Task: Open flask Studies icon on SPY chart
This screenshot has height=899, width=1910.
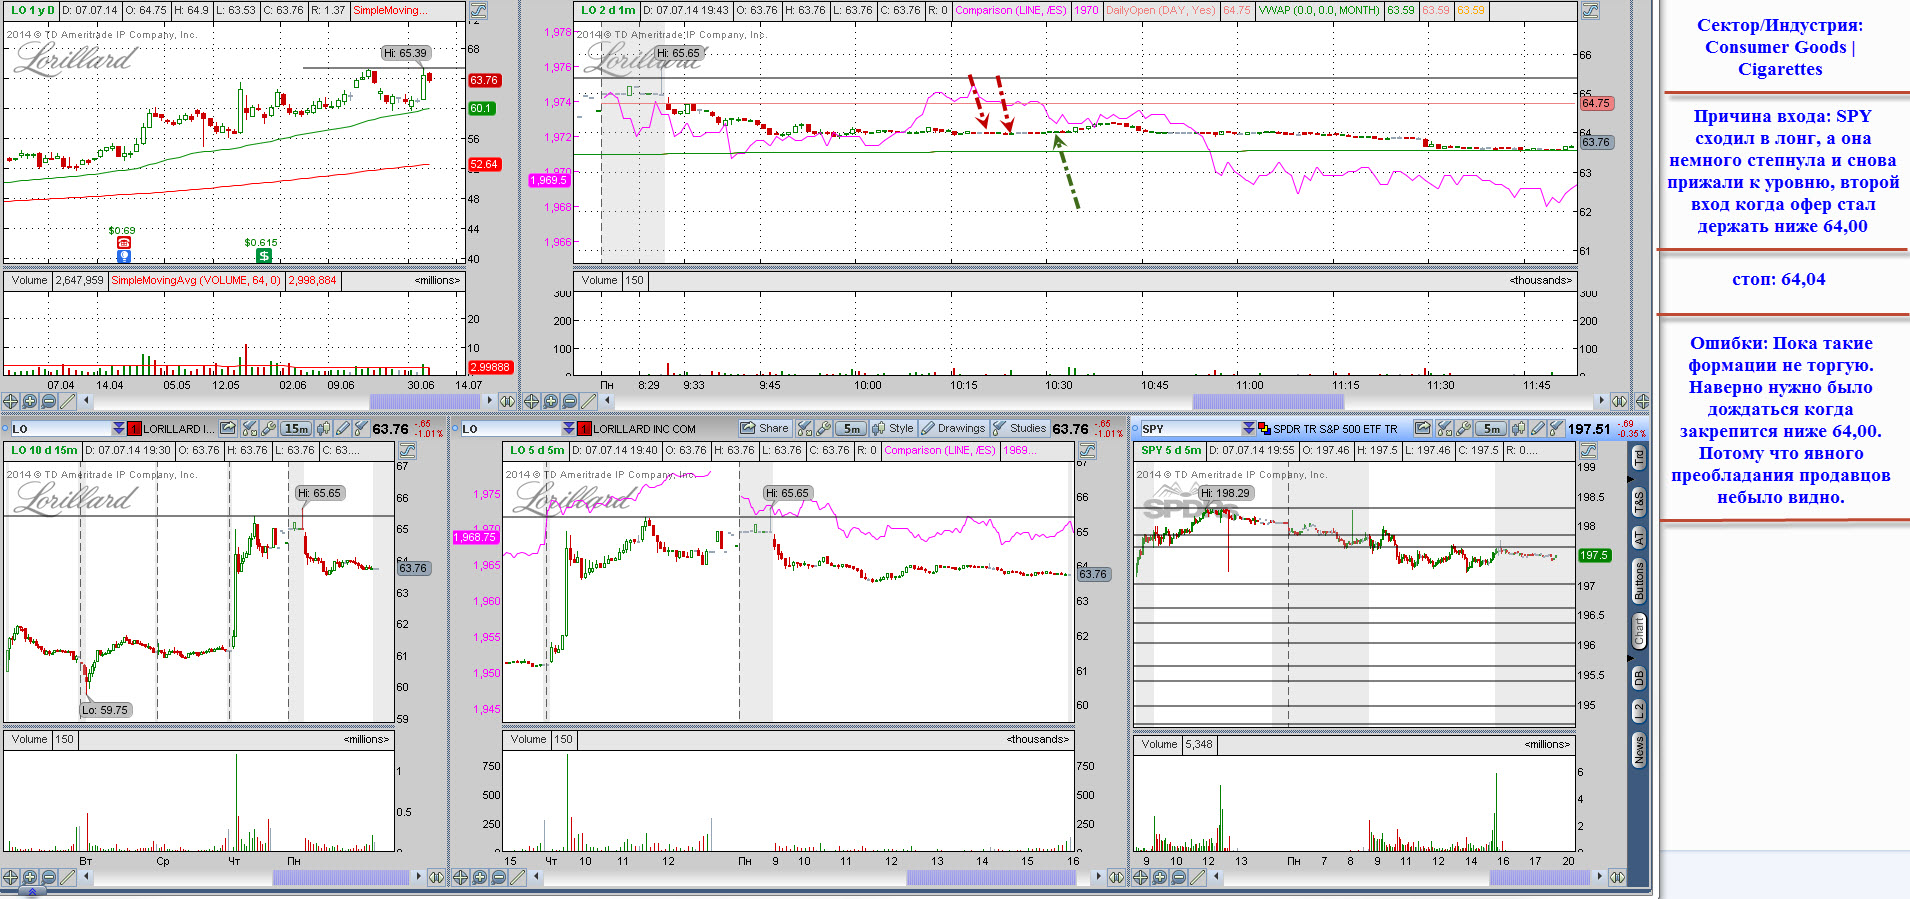Action: [x=1556, y=429]
